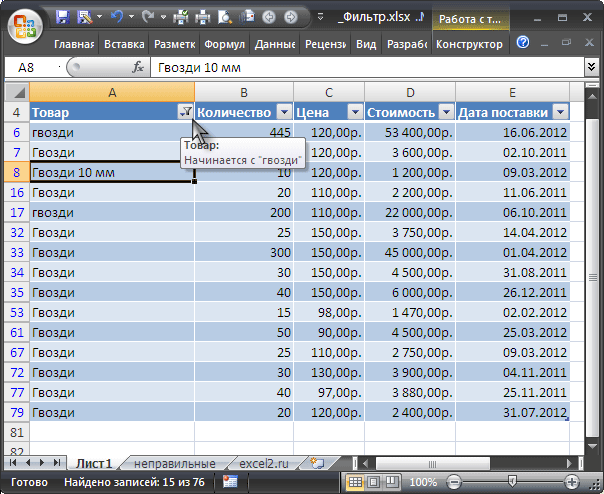
Task: Click the Insert Worksheet tab icon
Action: [x=317, y=463]
